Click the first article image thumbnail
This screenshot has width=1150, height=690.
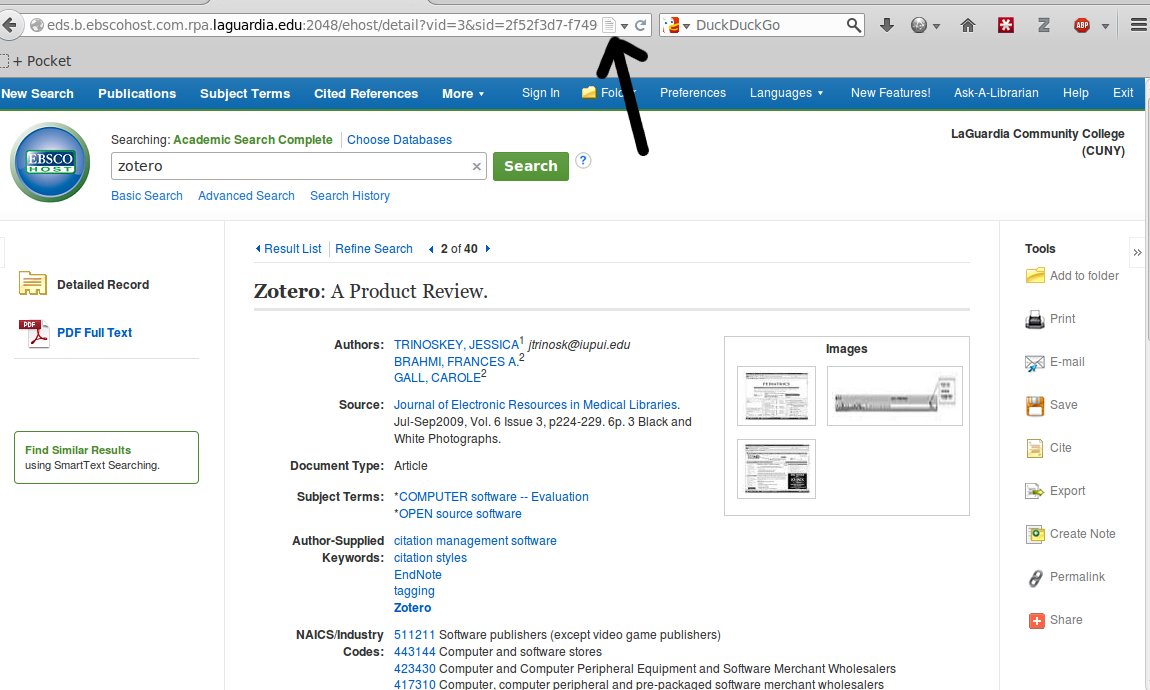pos(776,396)
